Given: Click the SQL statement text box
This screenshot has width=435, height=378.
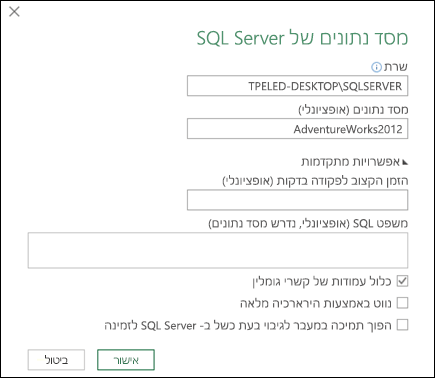Looking at the screenshot, I should (218, 250).
